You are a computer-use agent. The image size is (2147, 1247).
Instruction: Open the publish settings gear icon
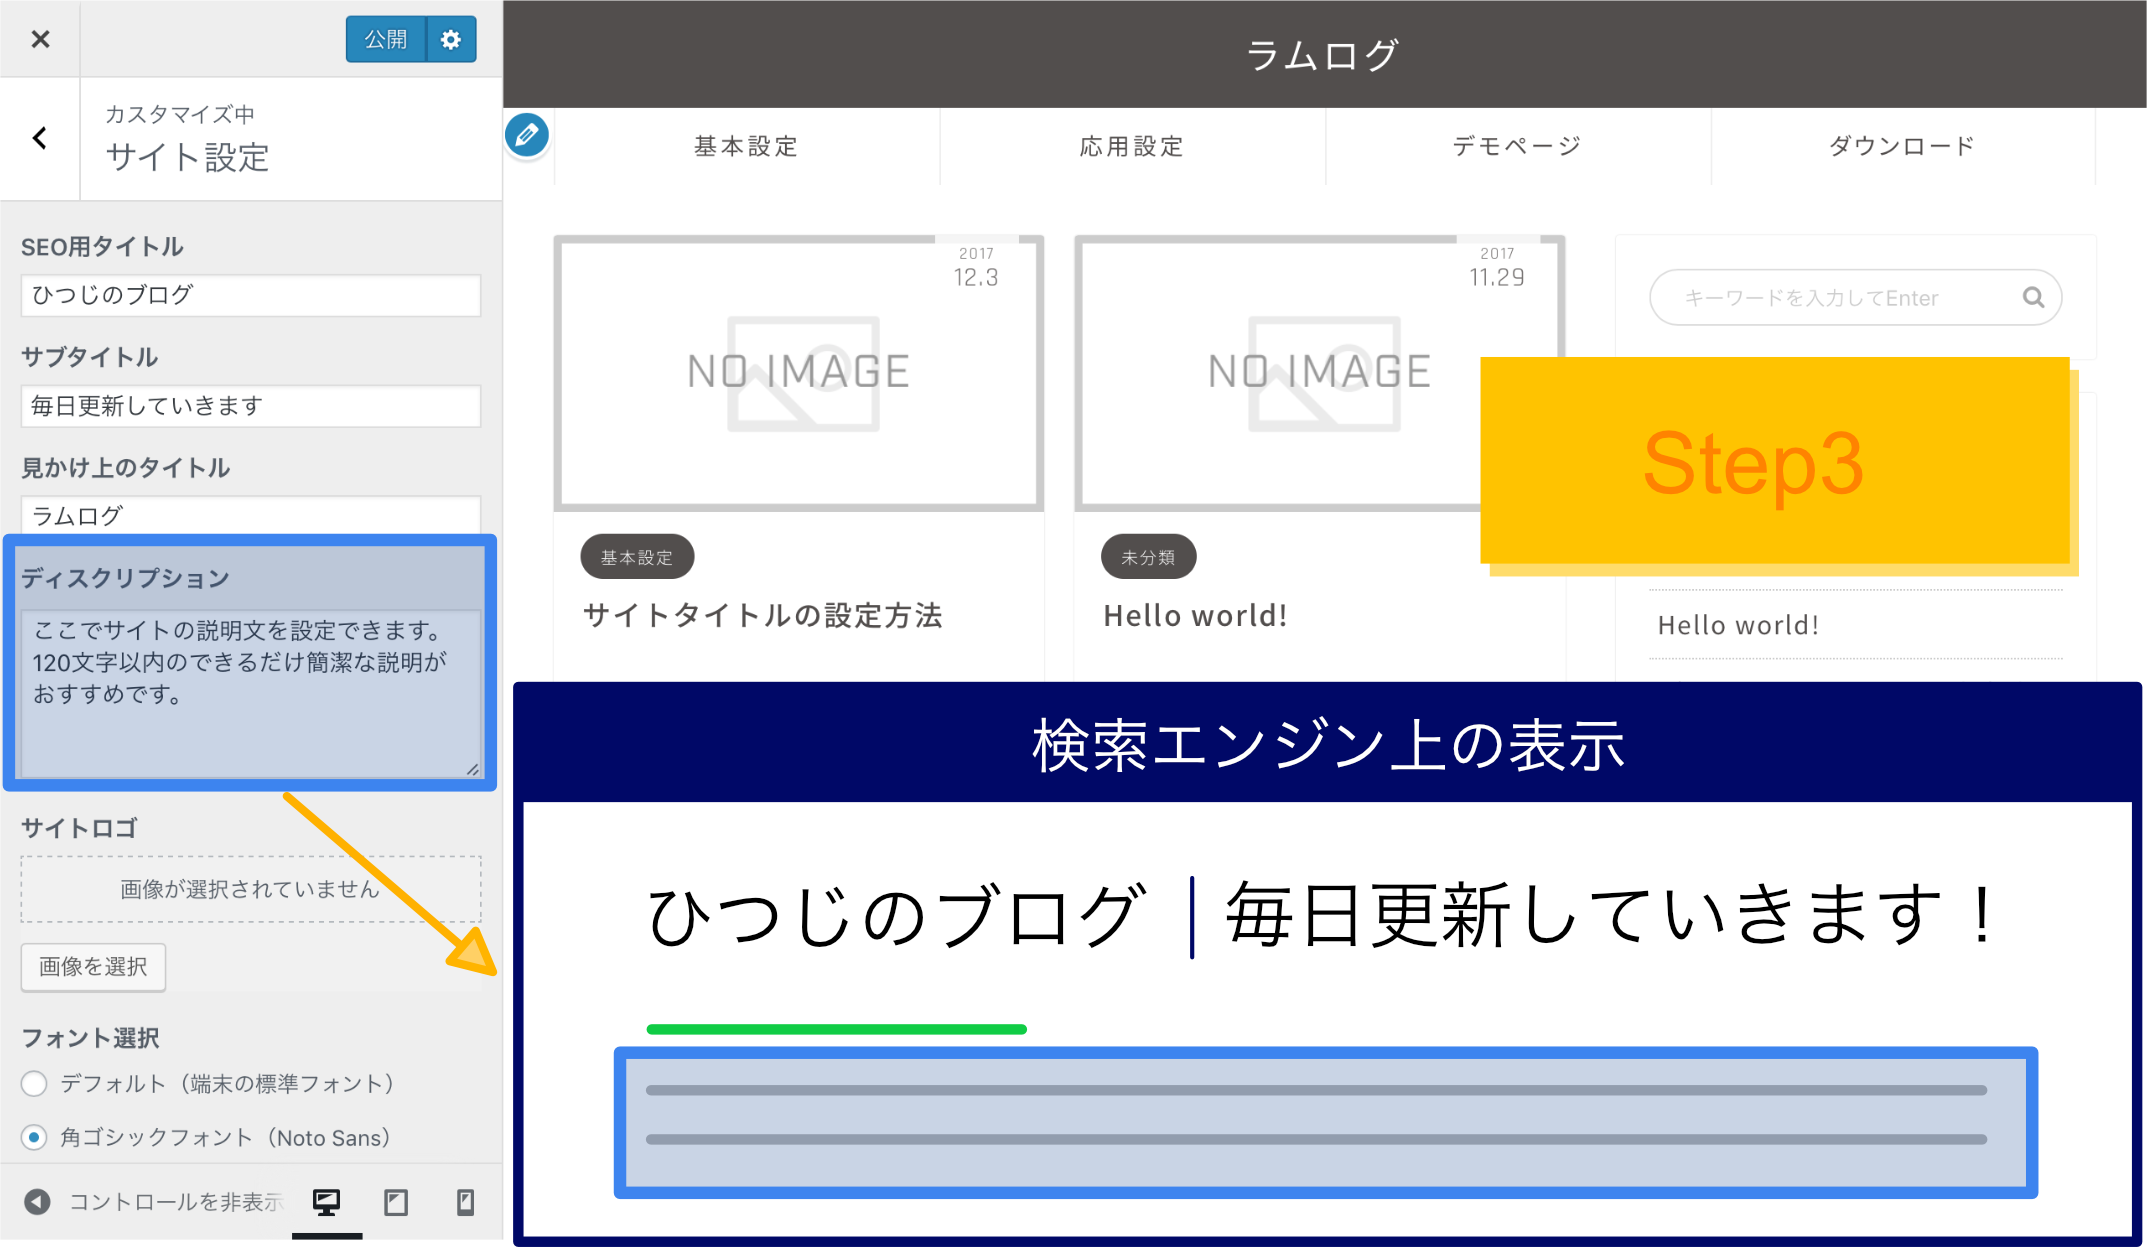(451, 39)
